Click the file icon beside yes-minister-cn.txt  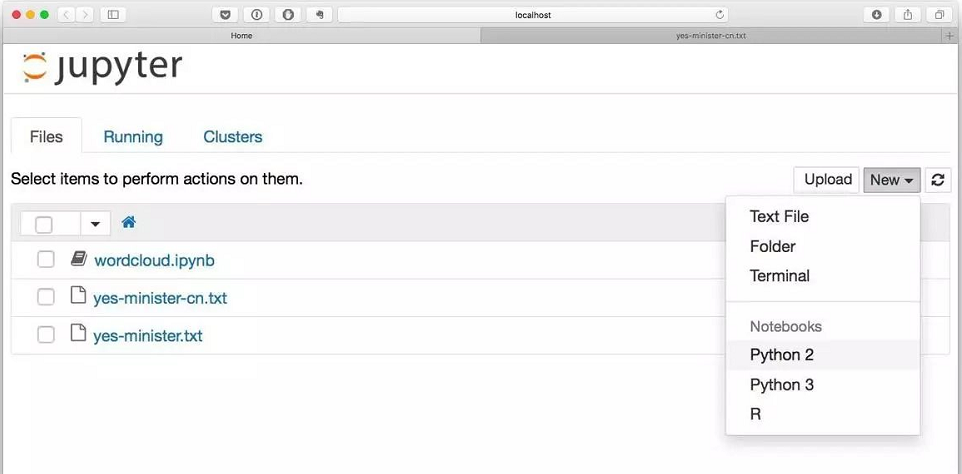tap(78, 297)
